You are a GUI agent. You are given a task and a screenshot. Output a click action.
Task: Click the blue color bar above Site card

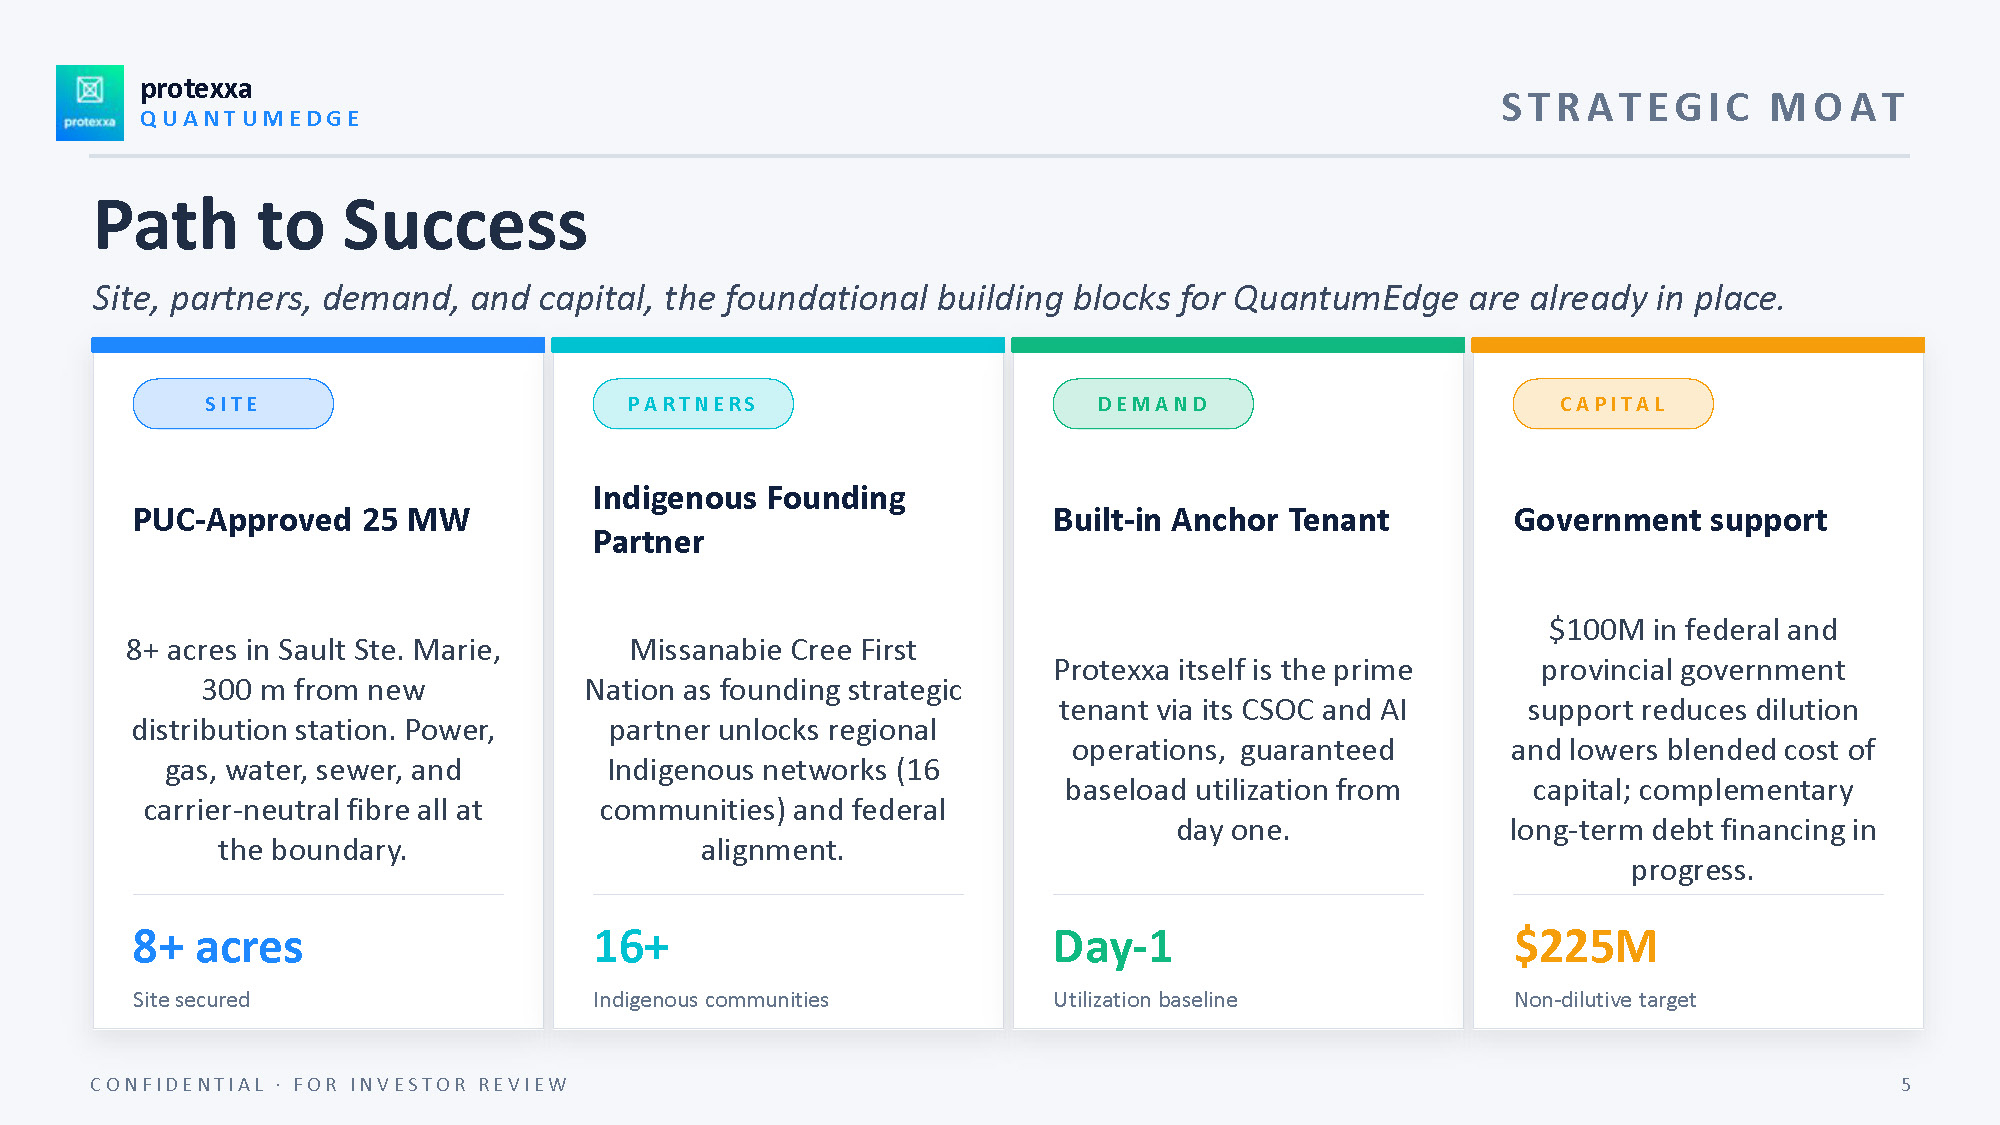318,345
